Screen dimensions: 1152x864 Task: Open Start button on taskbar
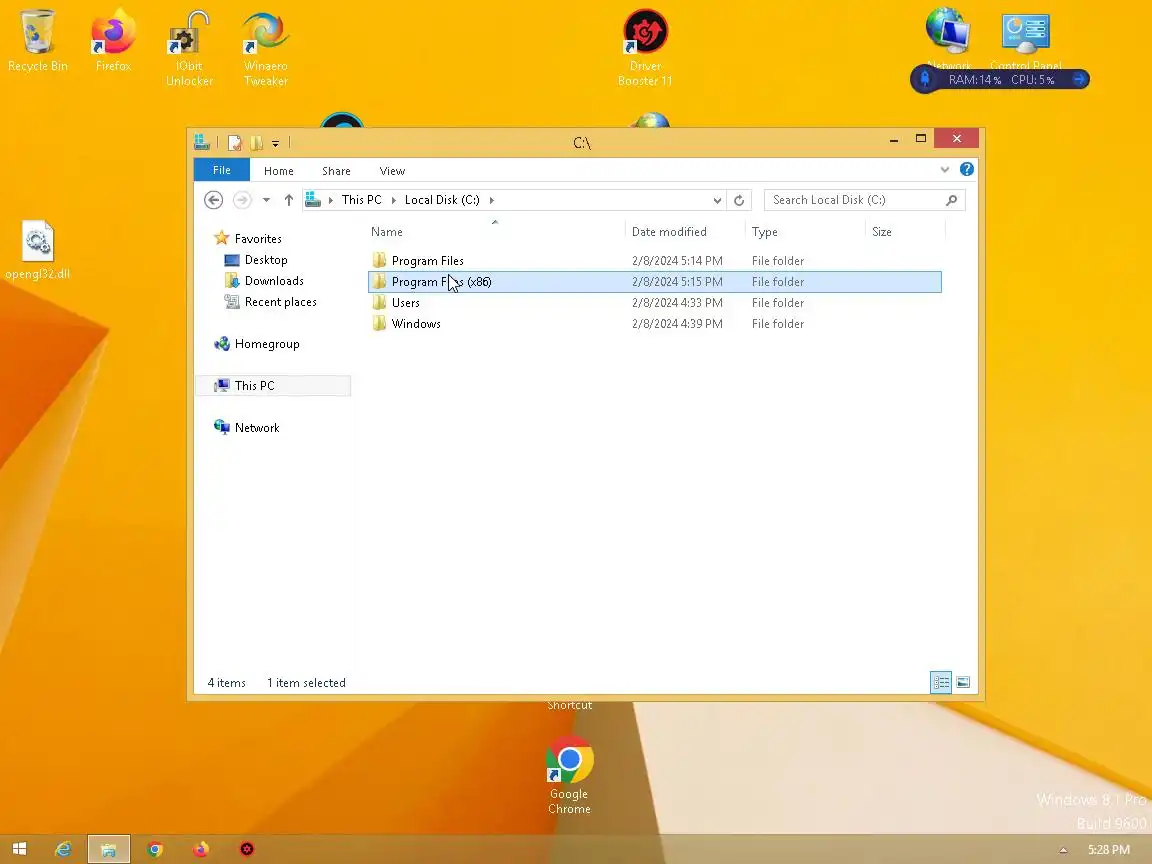(20, 849)
